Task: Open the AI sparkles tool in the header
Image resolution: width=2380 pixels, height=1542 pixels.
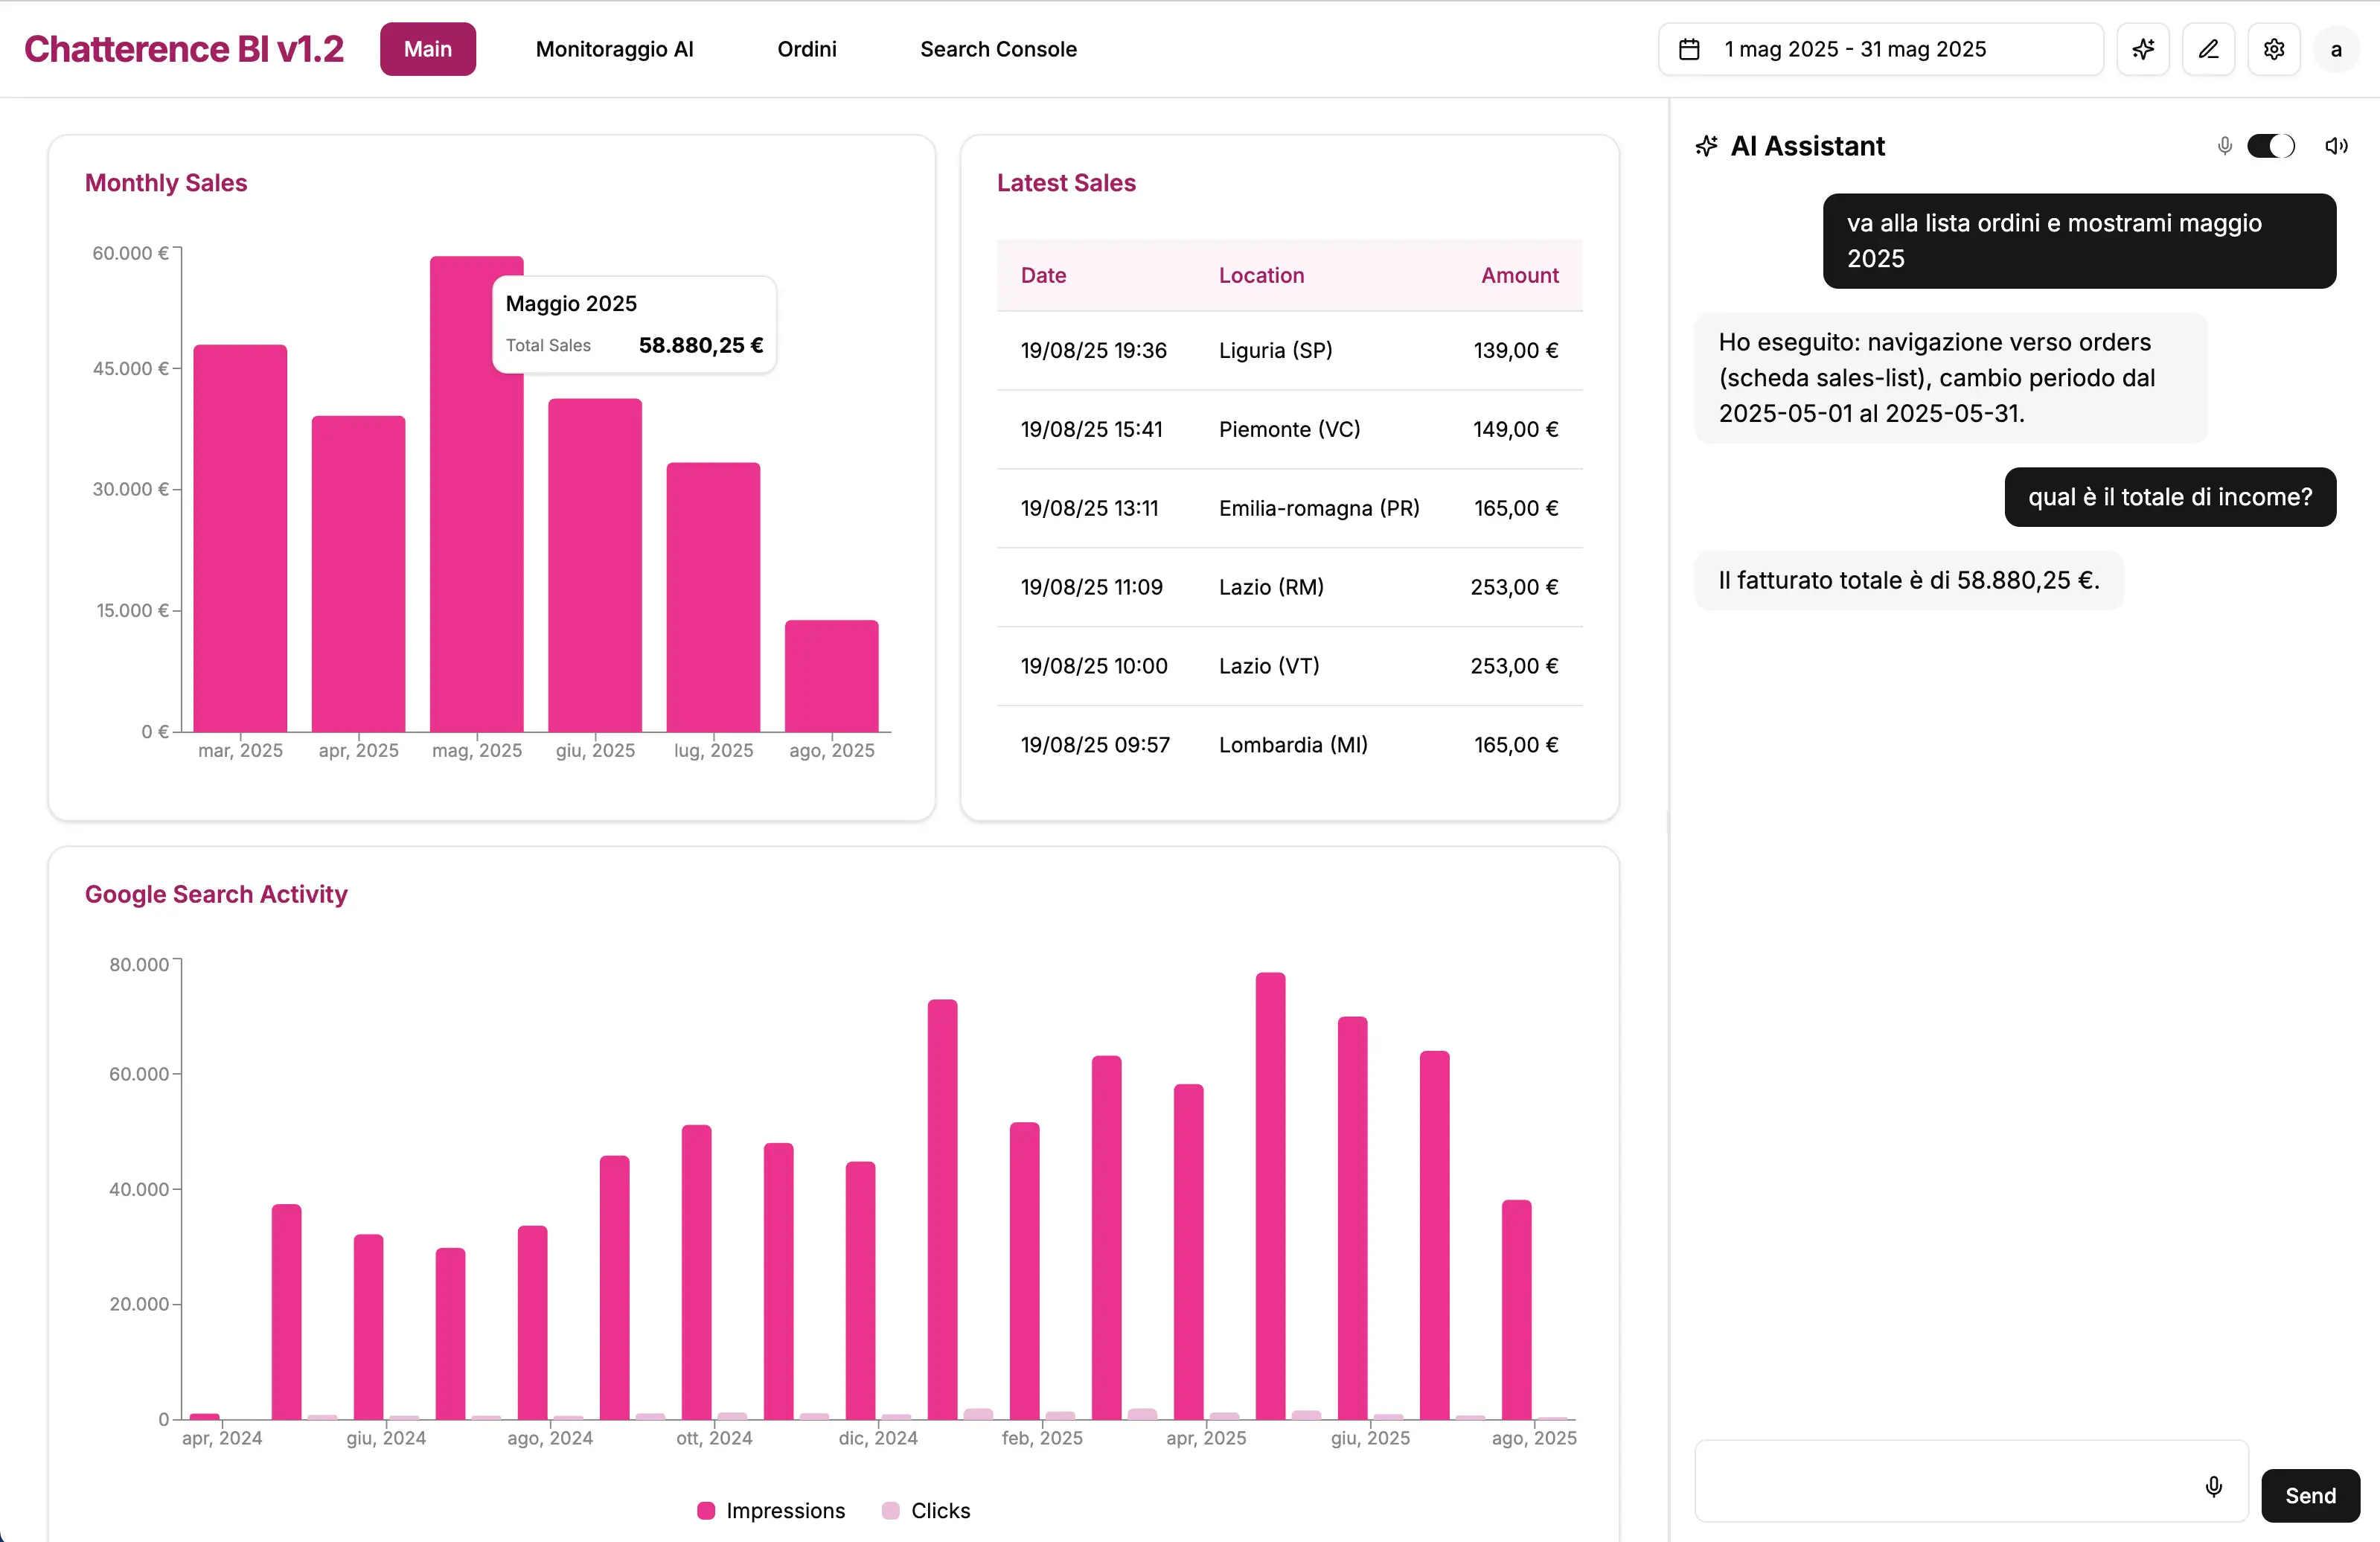Action: coord(2143,48)
